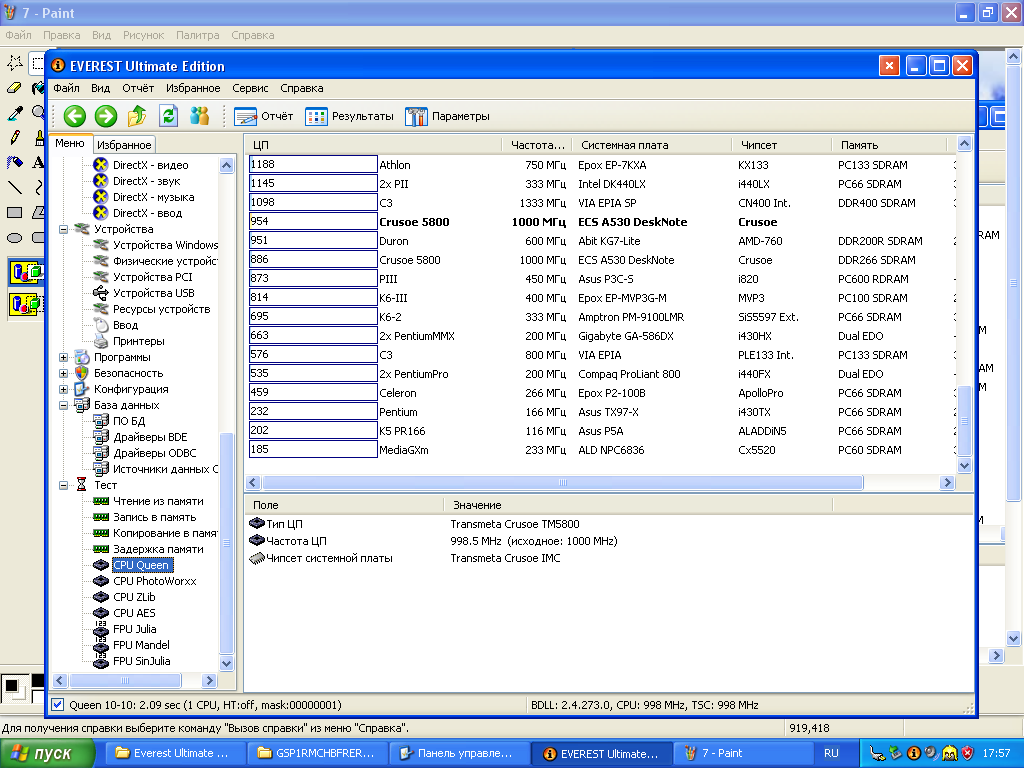This screenshot has width=1024, height=768.
Task: Open FPU SinJulia benchmark
Action: pyautogui.click(x=141, y=661)
